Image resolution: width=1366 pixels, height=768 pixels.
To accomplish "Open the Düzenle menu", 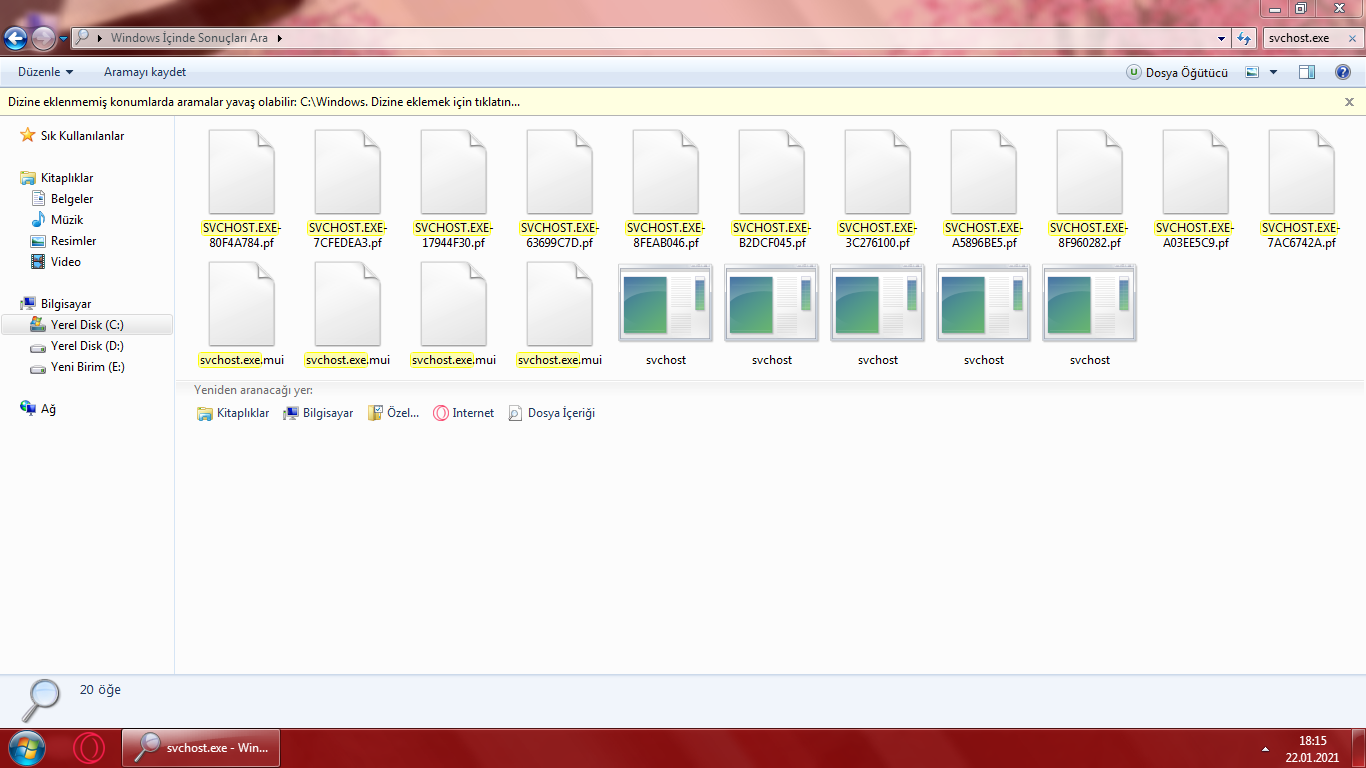I will point(46,72).
